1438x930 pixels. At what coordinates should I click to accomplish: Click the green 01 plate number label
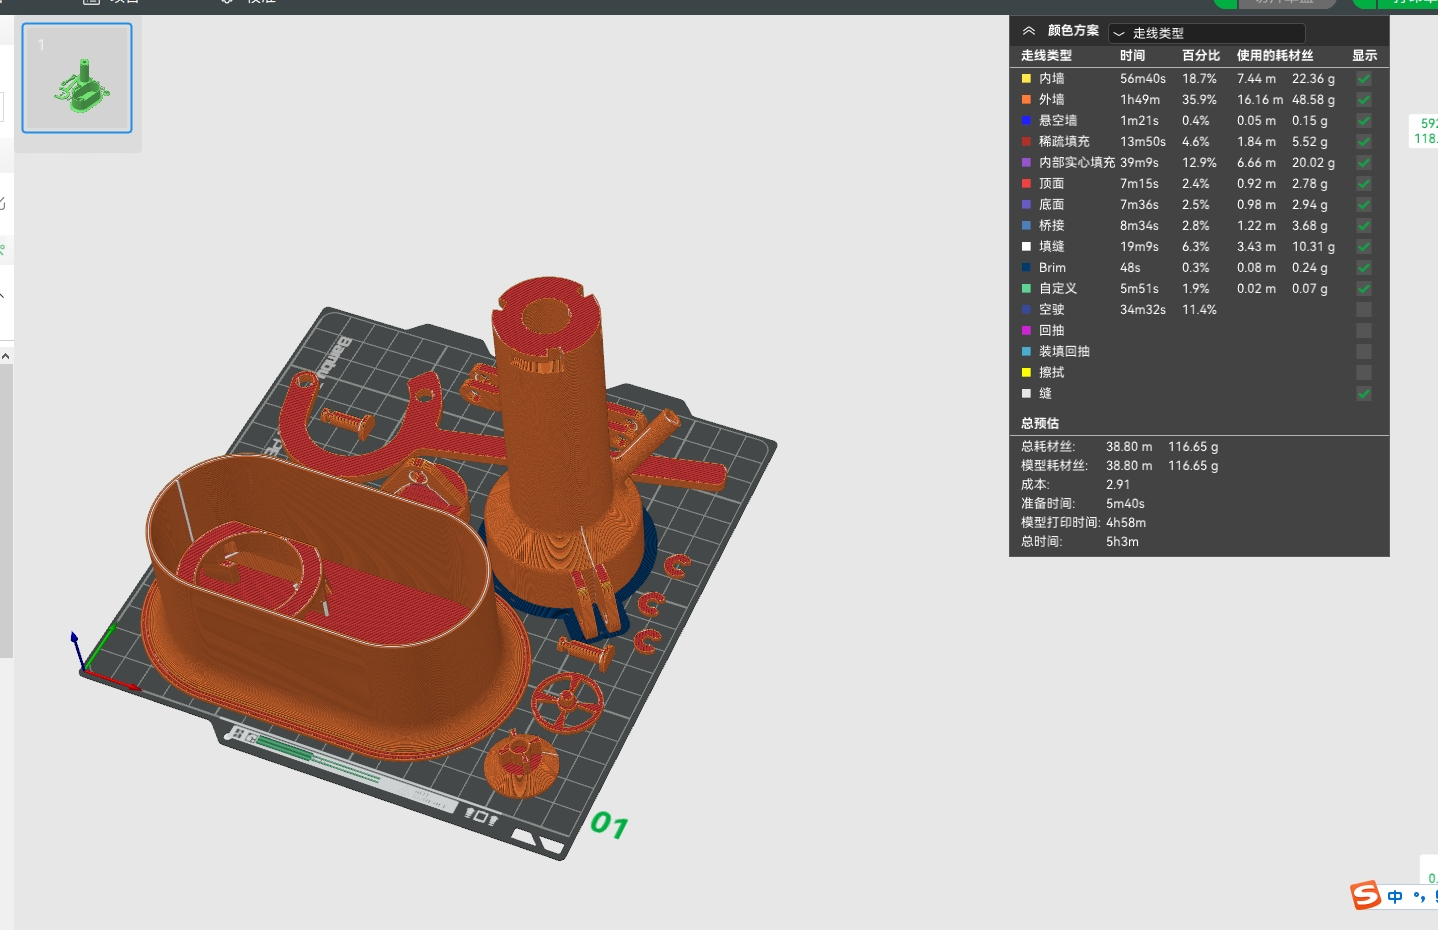click(609, 825)
